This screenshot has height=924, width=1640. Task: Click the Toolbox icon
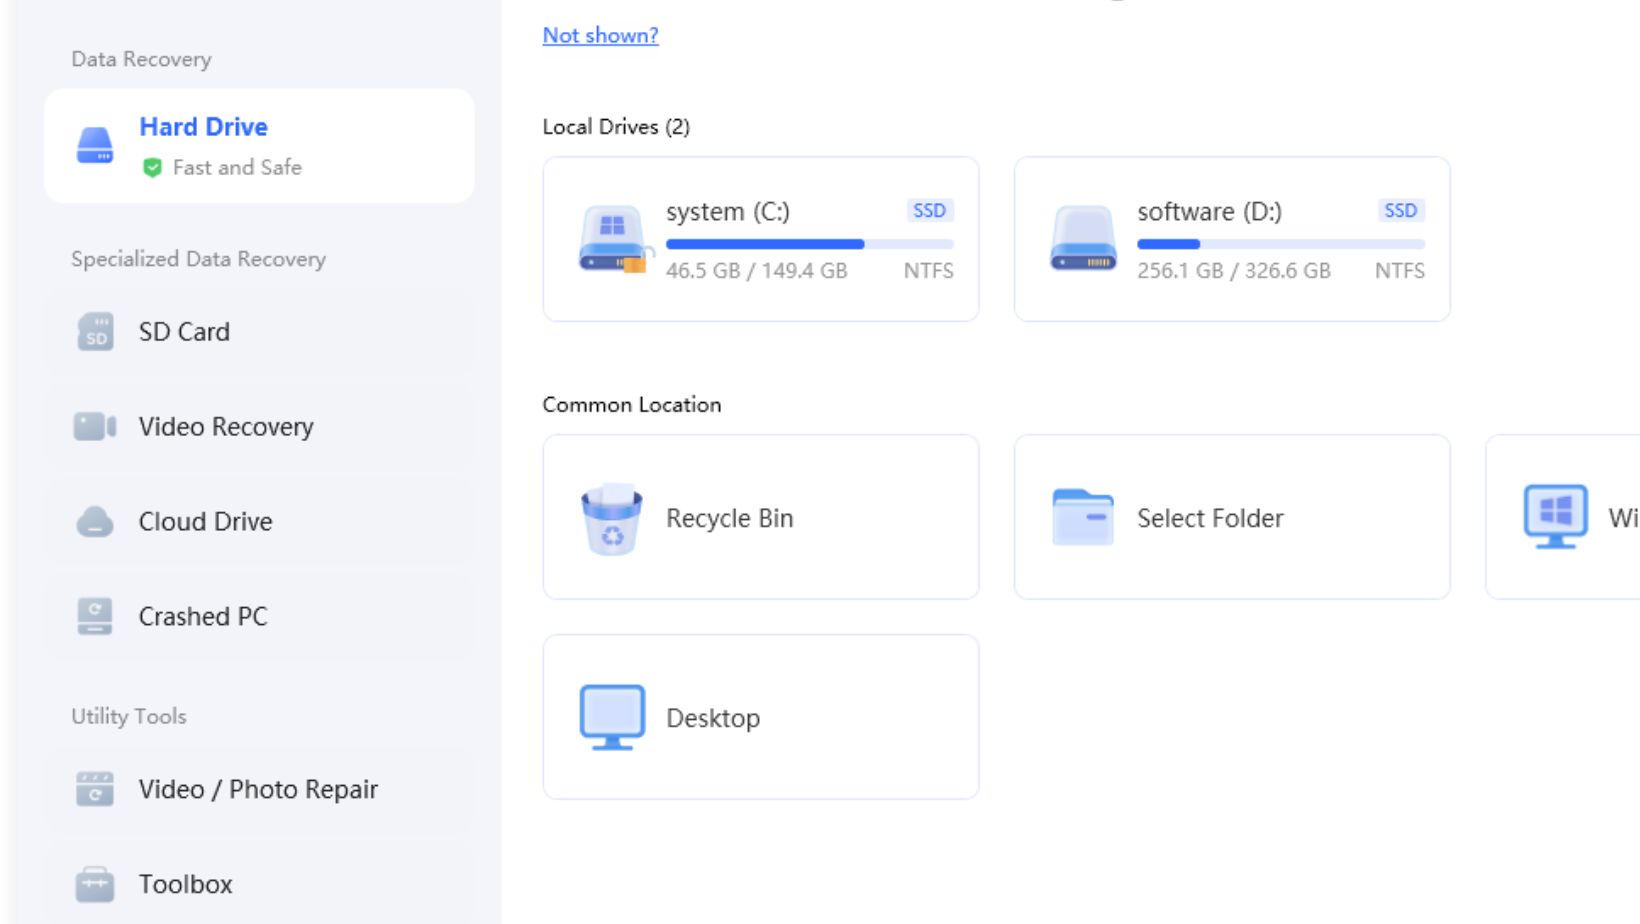coord(95,885)
